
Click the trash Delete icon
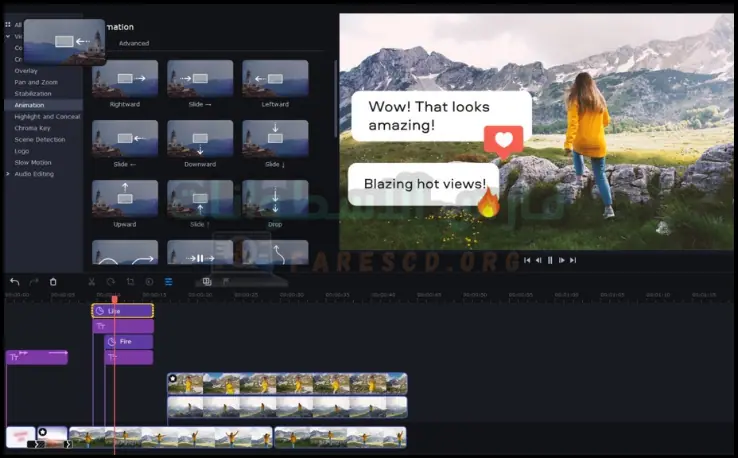[53, 282]
